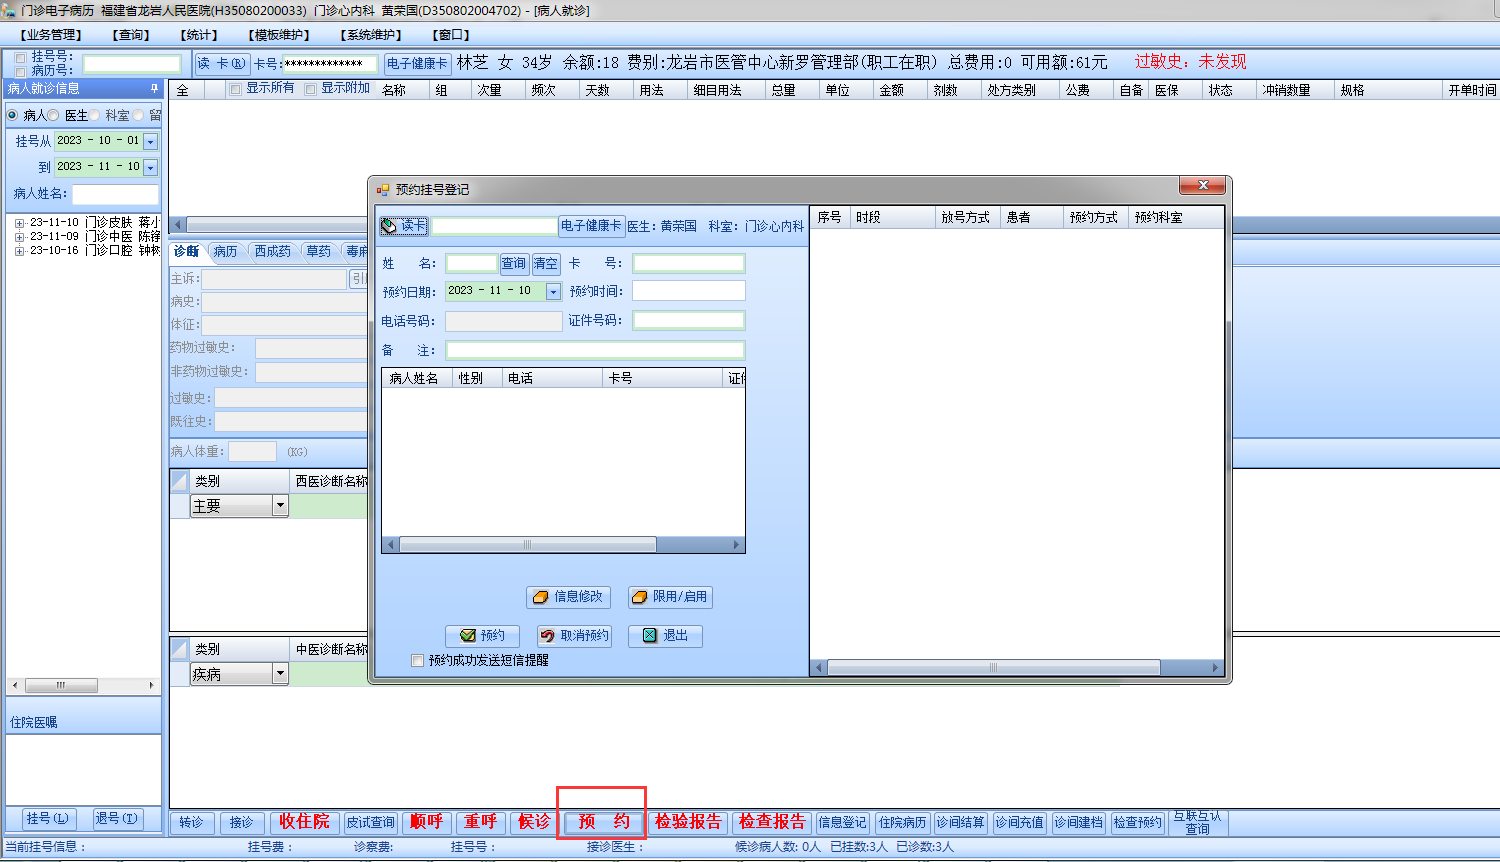Pin the 病人就诊信息 panel with the pushpin icon
Viewport: 1500px width, 862px height.
point(154,89)
